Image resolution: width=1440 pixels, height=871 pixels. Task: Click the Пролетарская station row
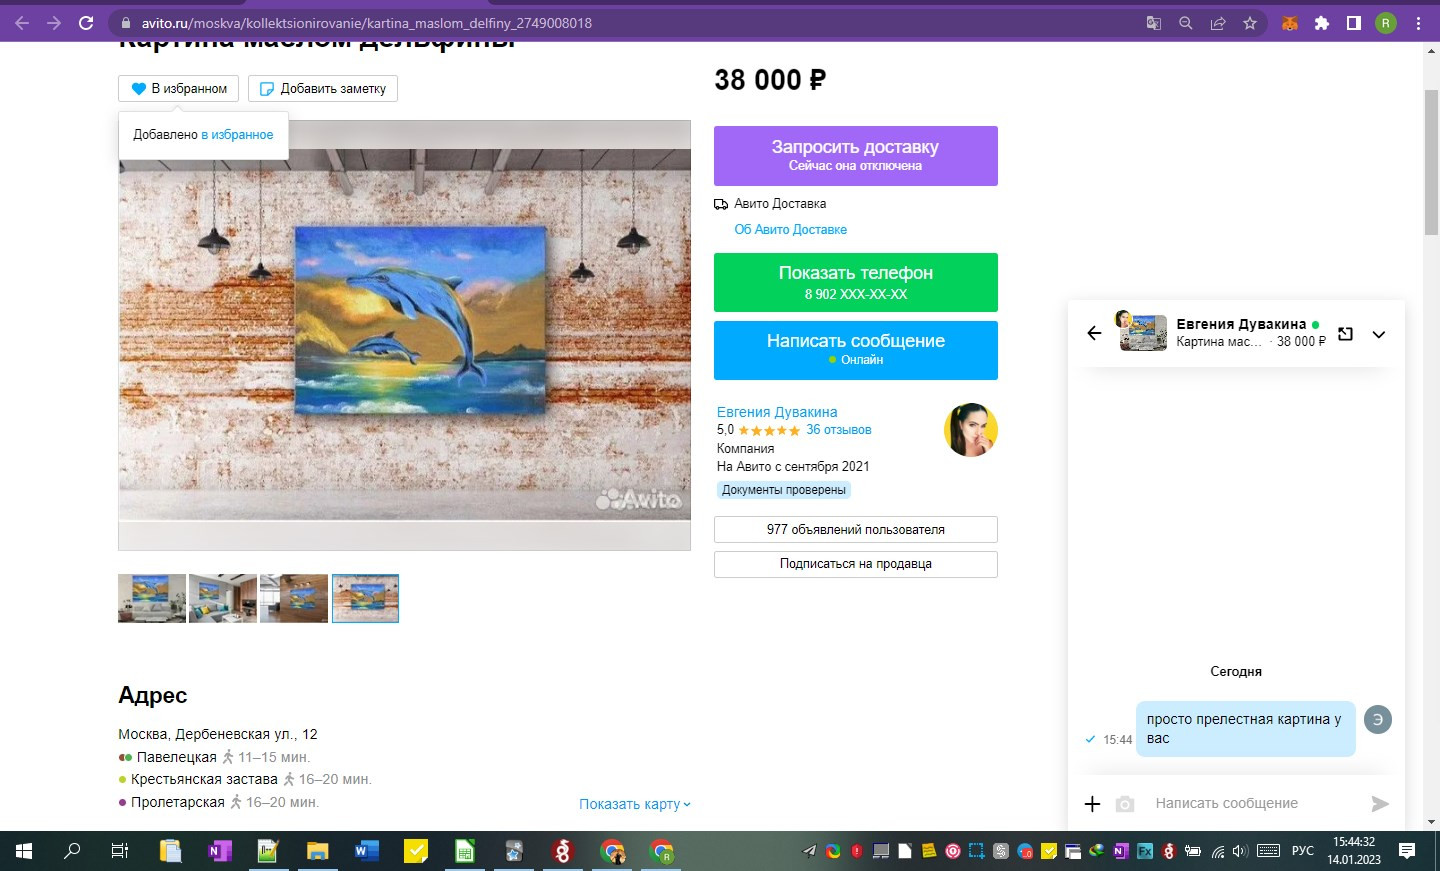(219, 802)
